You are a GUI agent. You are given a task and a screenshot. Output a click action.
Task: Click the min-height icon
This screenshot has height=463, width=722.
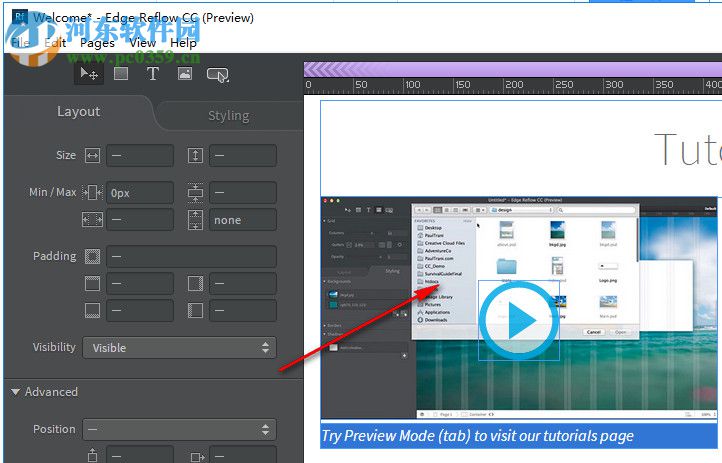(x=195, y=192)
